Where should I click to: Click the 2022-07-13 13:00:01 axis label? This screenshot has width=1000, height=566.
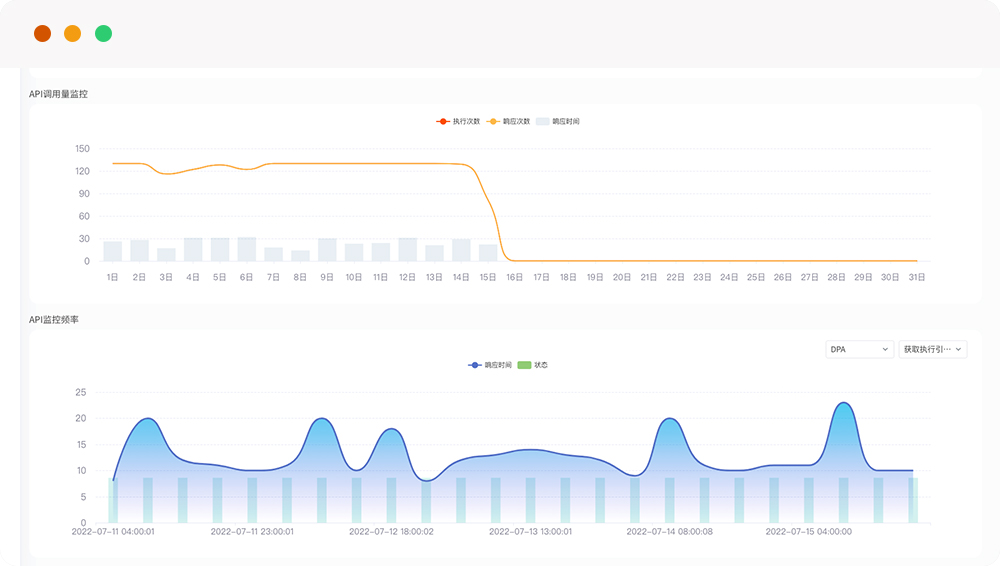coord(530,532)
